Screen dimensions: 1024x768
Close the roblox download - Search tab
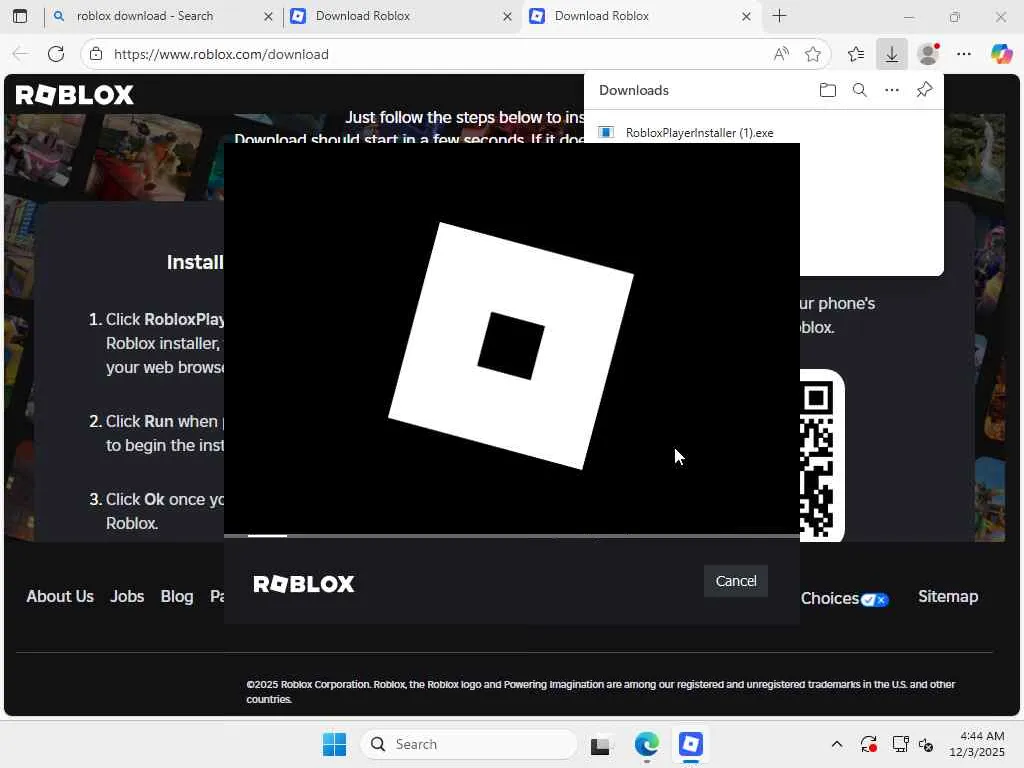(268, 16)
